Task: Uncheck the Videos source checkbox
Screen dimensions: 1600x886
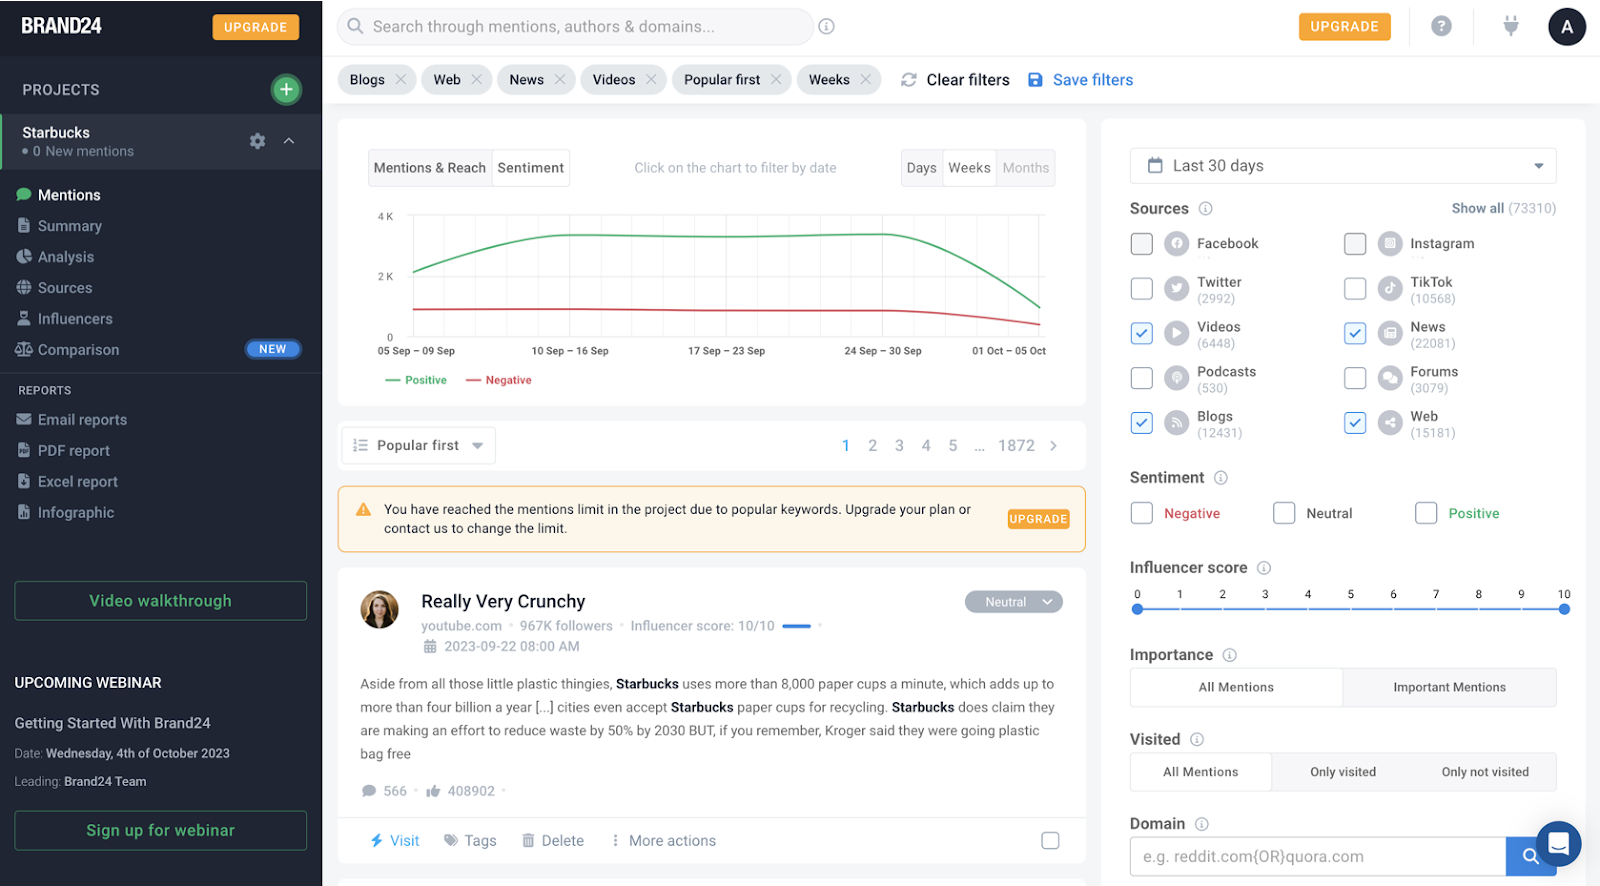Action: point(1142,334)
